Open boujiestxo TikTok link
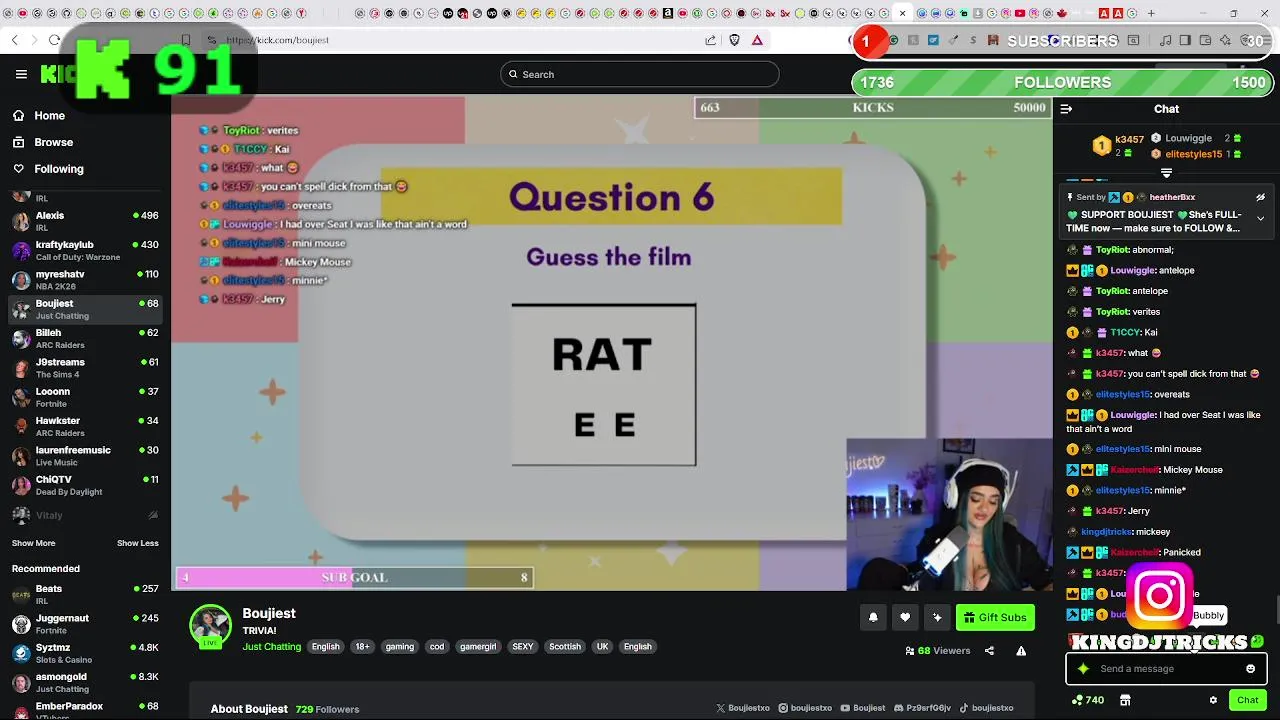This screenshot has width=1280, height=720. 987,708
